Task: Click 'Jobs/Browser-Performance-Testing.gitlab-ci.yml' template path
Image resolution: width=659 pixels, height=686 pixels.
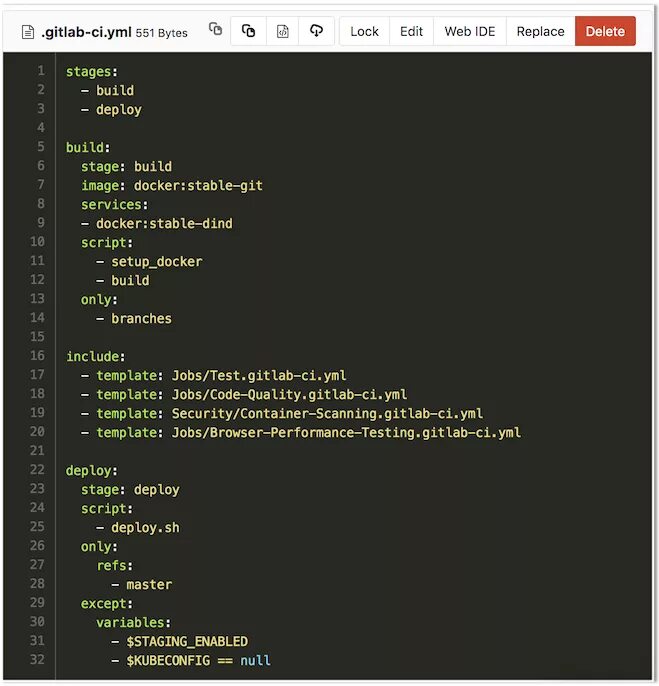Action: coord(346,433)
